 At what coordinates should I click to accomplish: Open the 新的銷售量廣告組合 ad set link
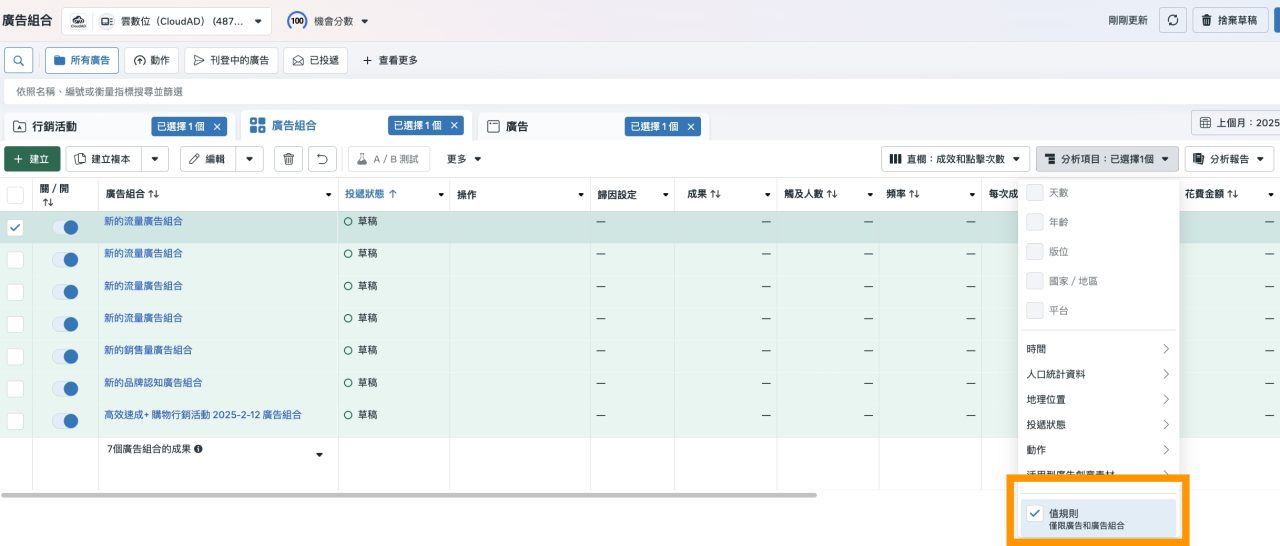[148, 350]
